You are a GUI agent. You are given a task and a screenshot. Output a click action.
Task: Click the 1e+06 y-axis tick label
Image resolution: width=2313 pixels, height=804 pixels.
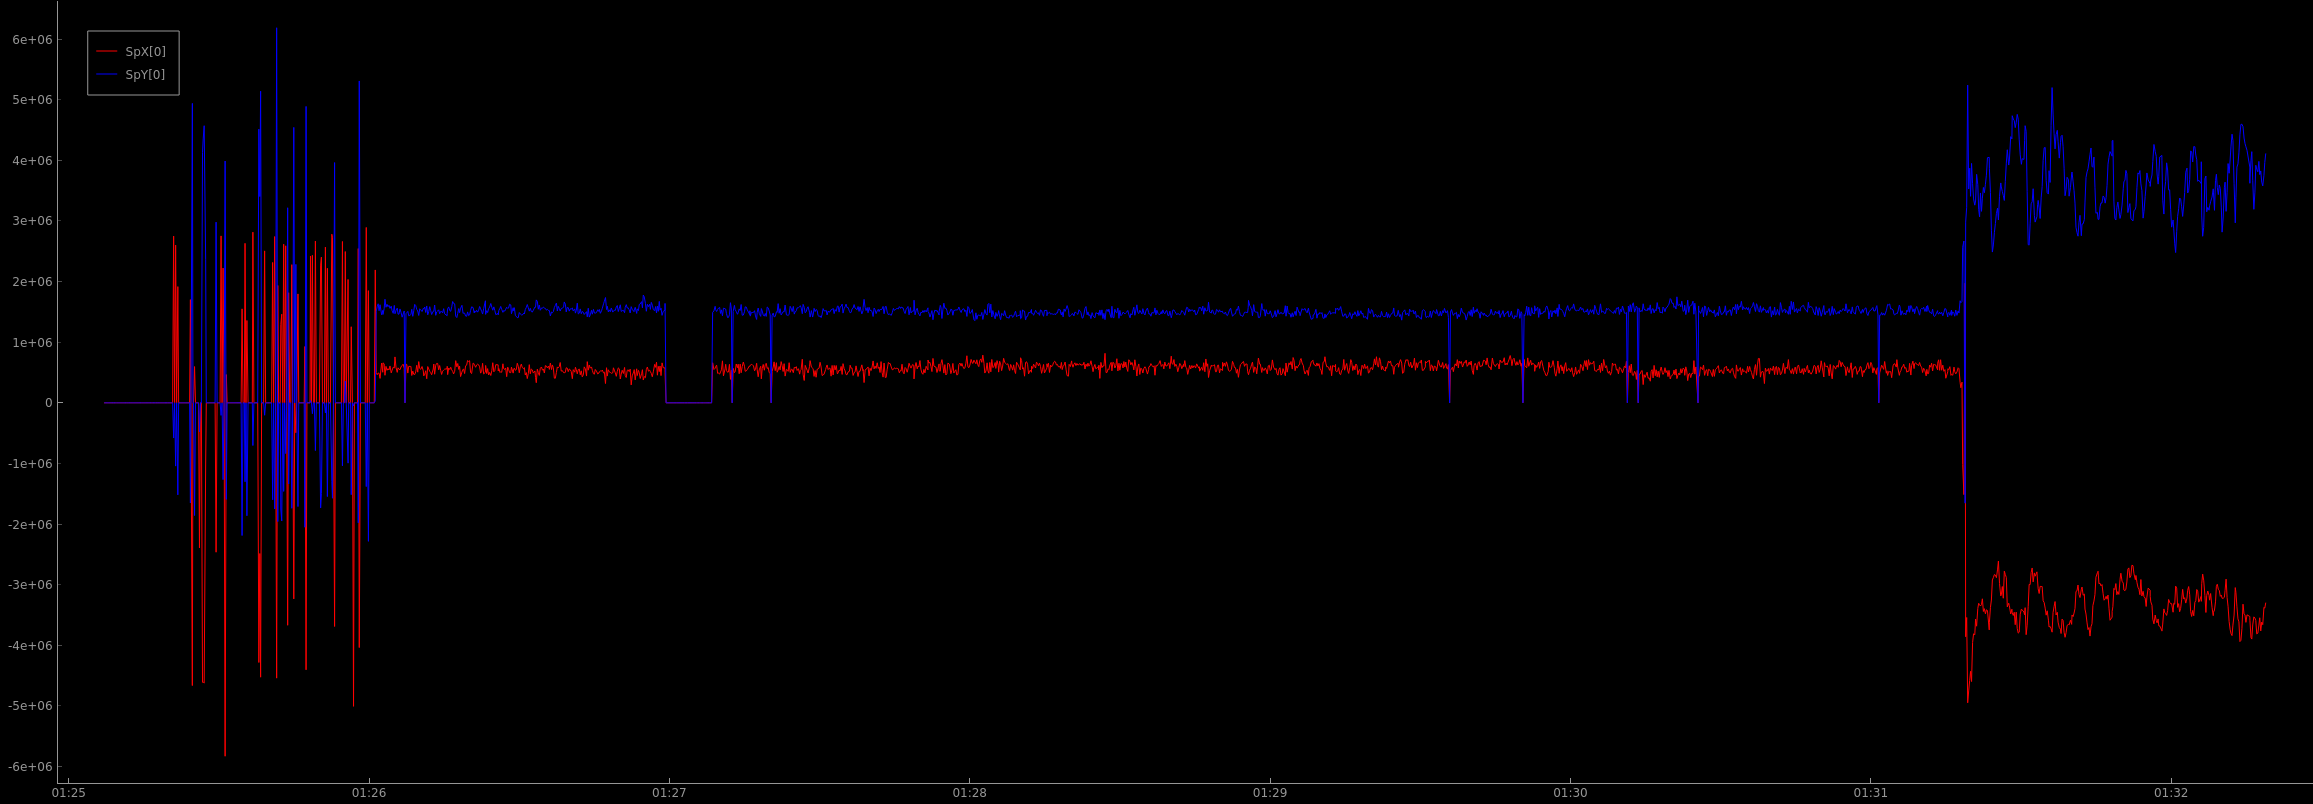[32, 343]
